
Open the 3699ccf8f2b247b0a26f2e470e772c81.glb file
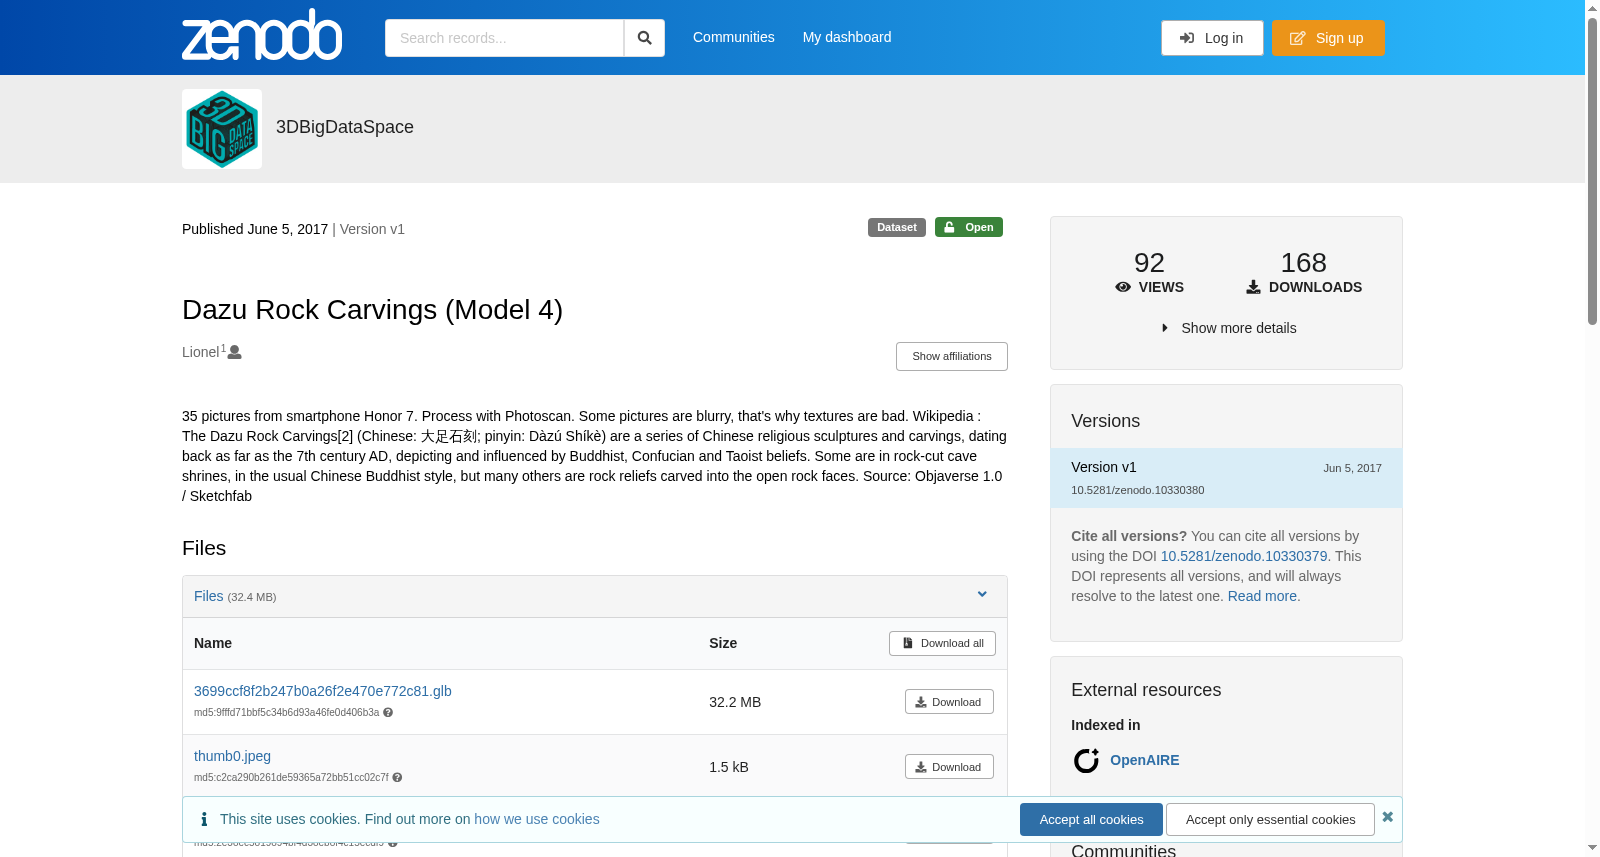pyautogui.click(x=323, y=691)
